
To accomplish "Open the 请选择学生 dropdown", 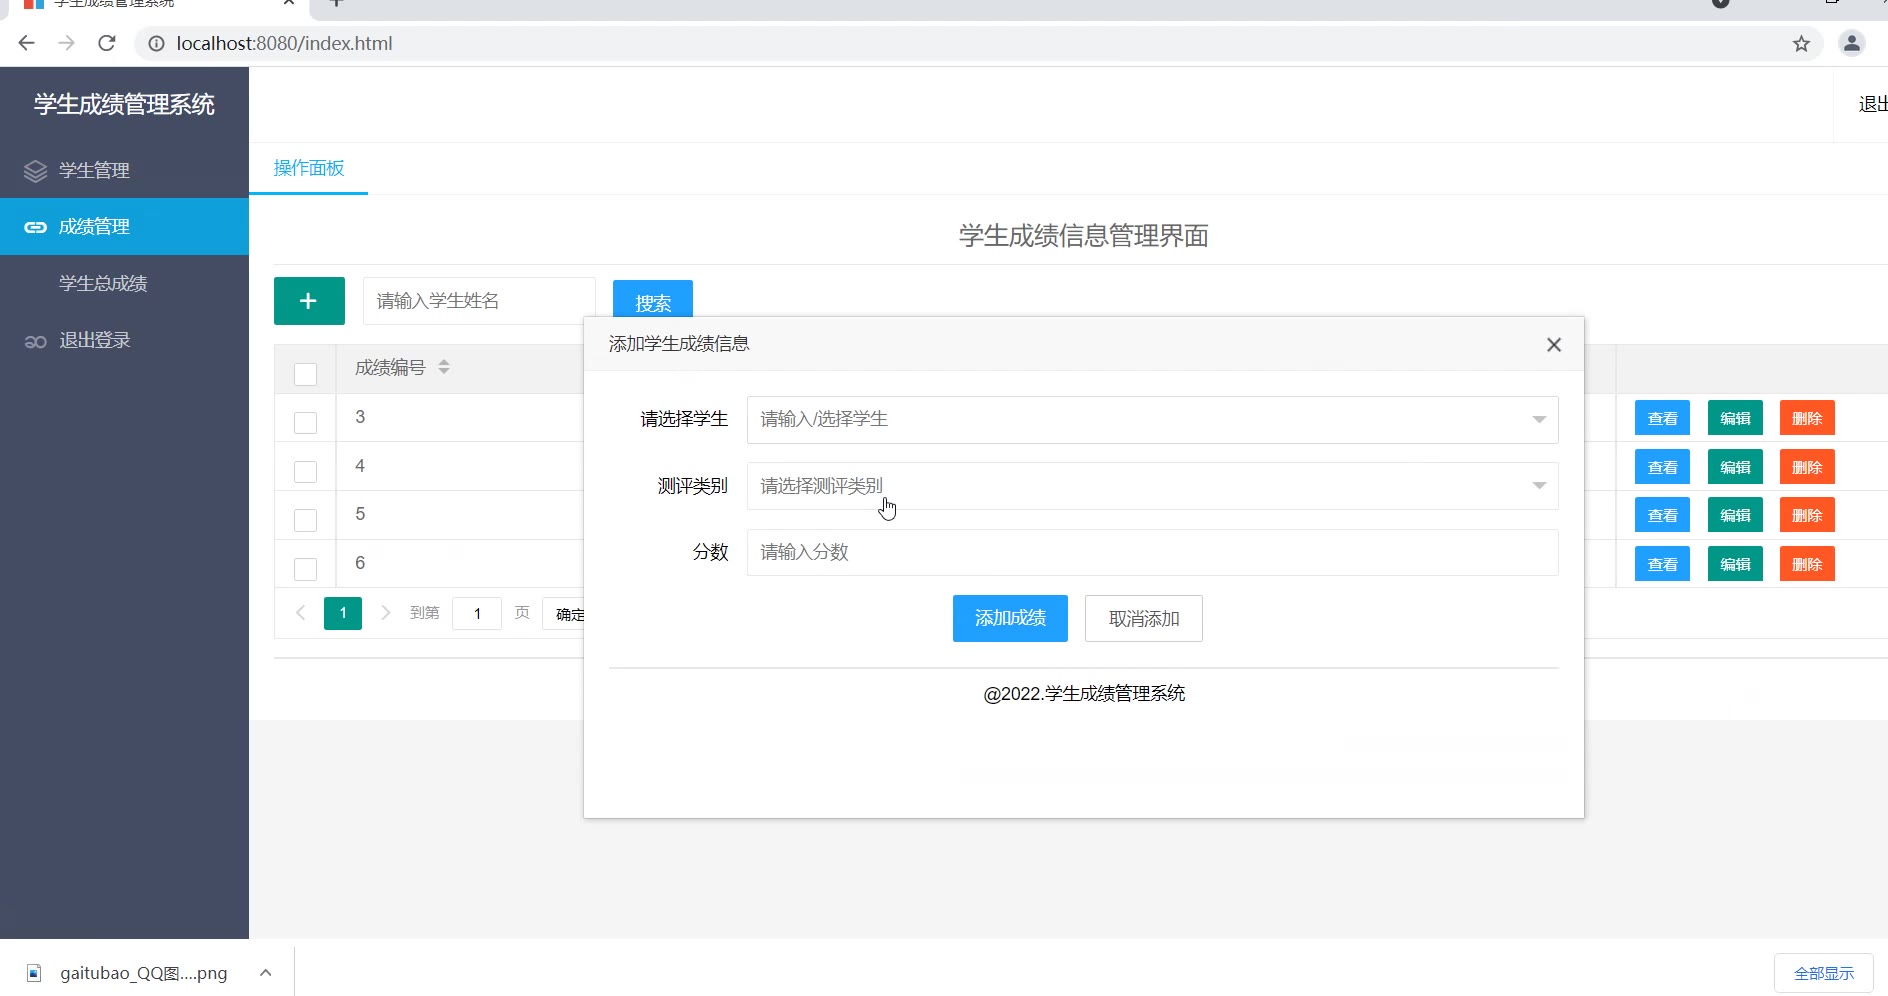I will pyautogui.click(x=1151, y=420).
